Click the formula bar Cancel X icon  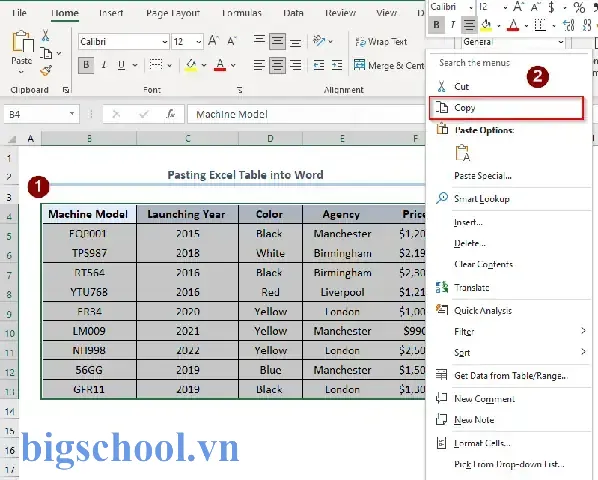[116, 114]
